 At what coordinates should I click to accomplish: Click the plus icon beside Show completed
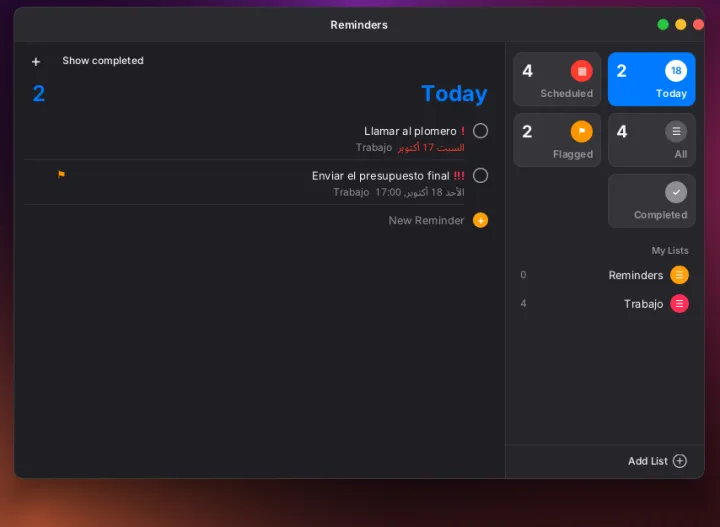click(x=36, y=62)
